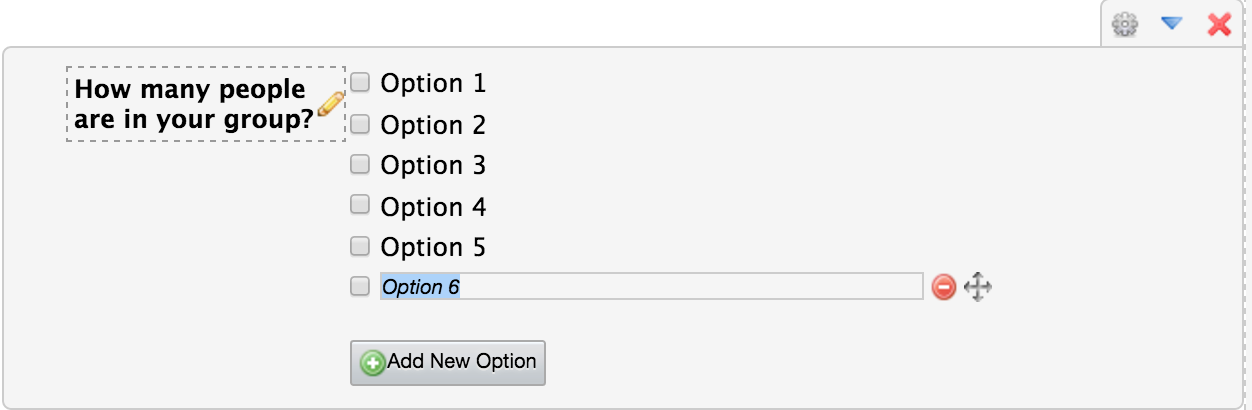1252x410 pixels.
Task: Click the pencil edit icon beside question
Action: click(x=331, y=103)
